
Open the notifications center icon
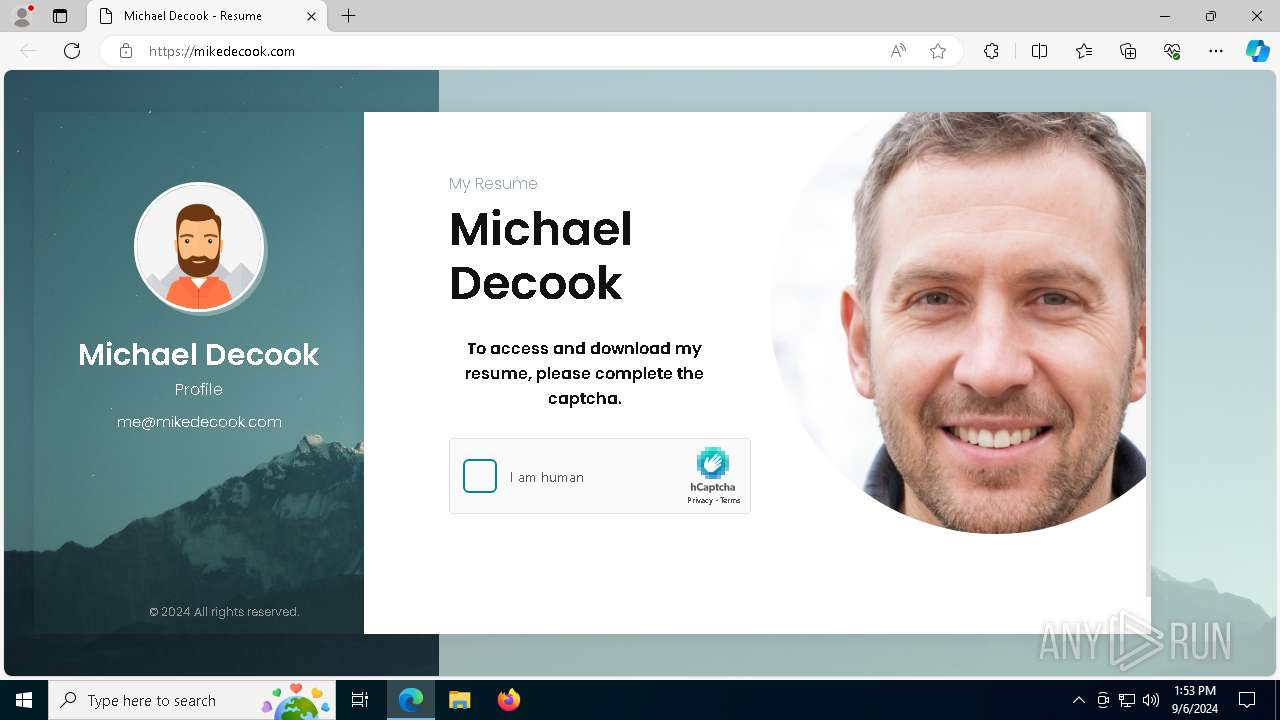pyautogui.click(x=1247, y=700)
